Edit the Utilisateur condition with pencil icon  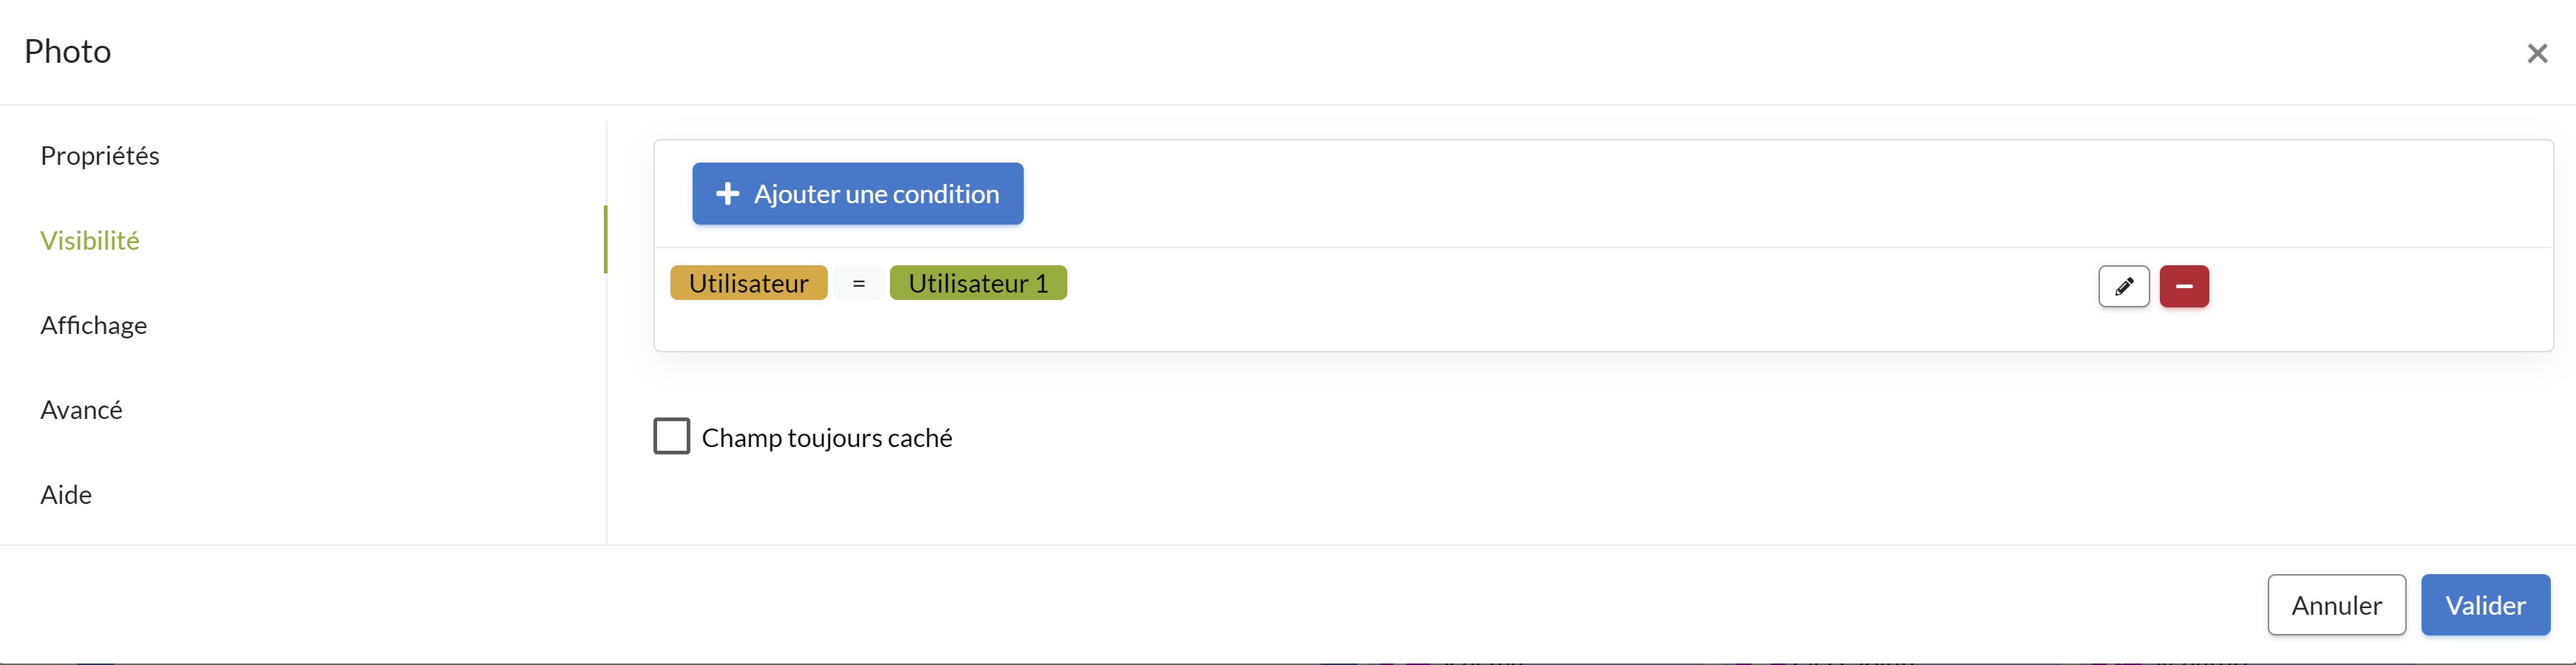(x=2123, y=286)
